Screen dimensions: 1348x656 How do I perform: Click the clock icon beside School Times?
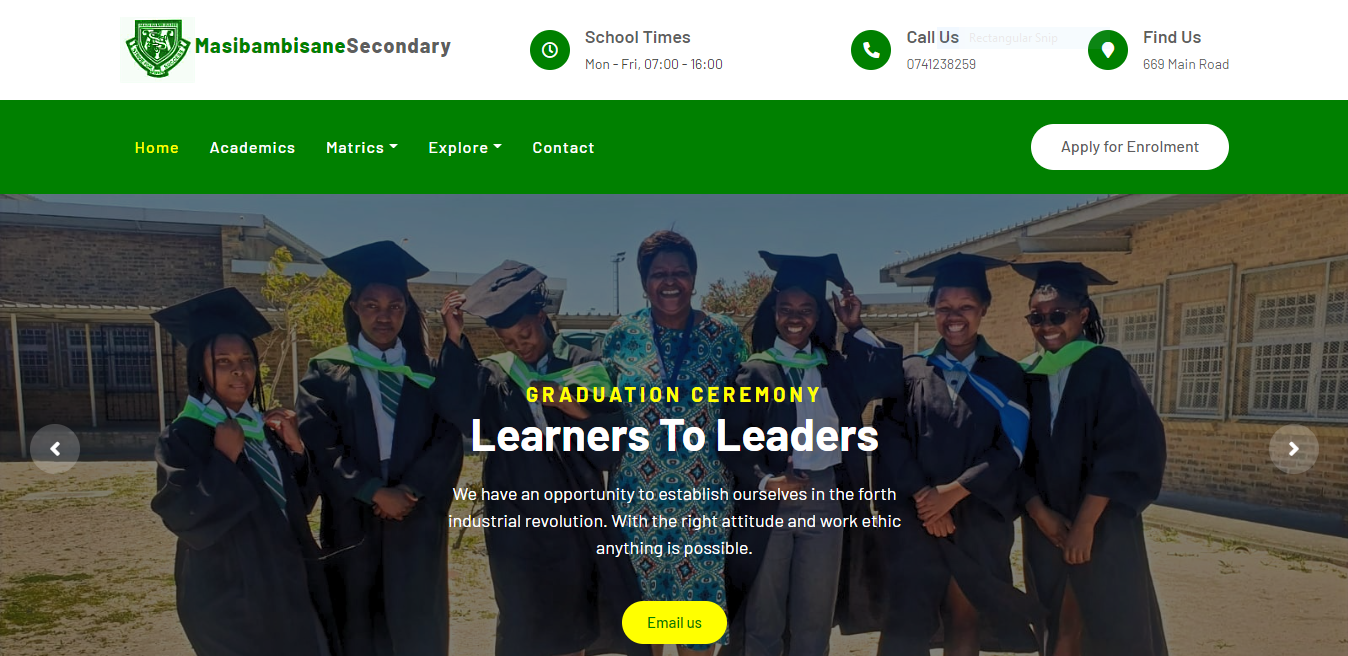pyautogui.click(x=550, y=50)
